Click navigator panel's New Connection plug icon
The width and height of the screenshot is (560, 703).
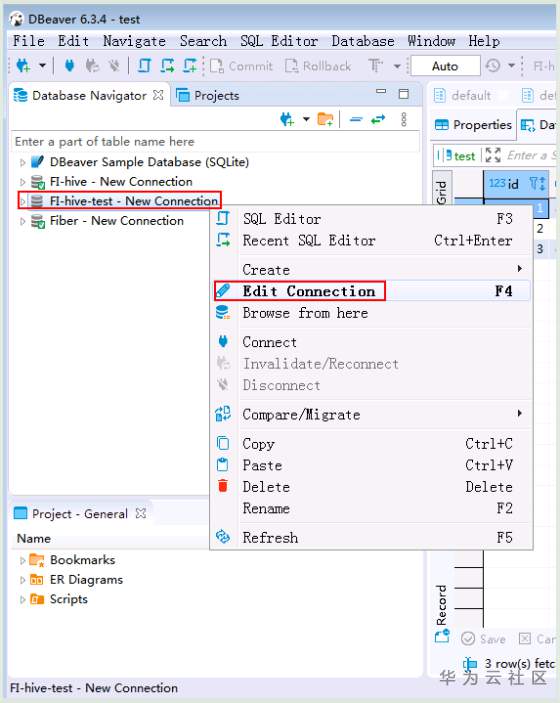coord(287,119)
